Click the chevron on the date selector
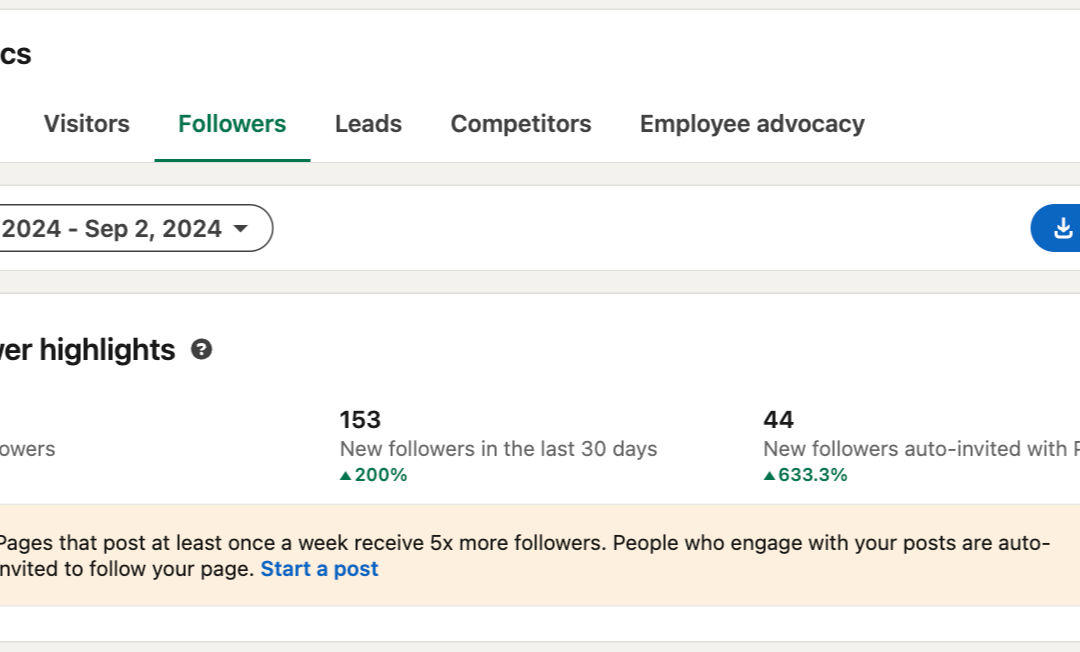1080x652 pixels. click(240, 228)
